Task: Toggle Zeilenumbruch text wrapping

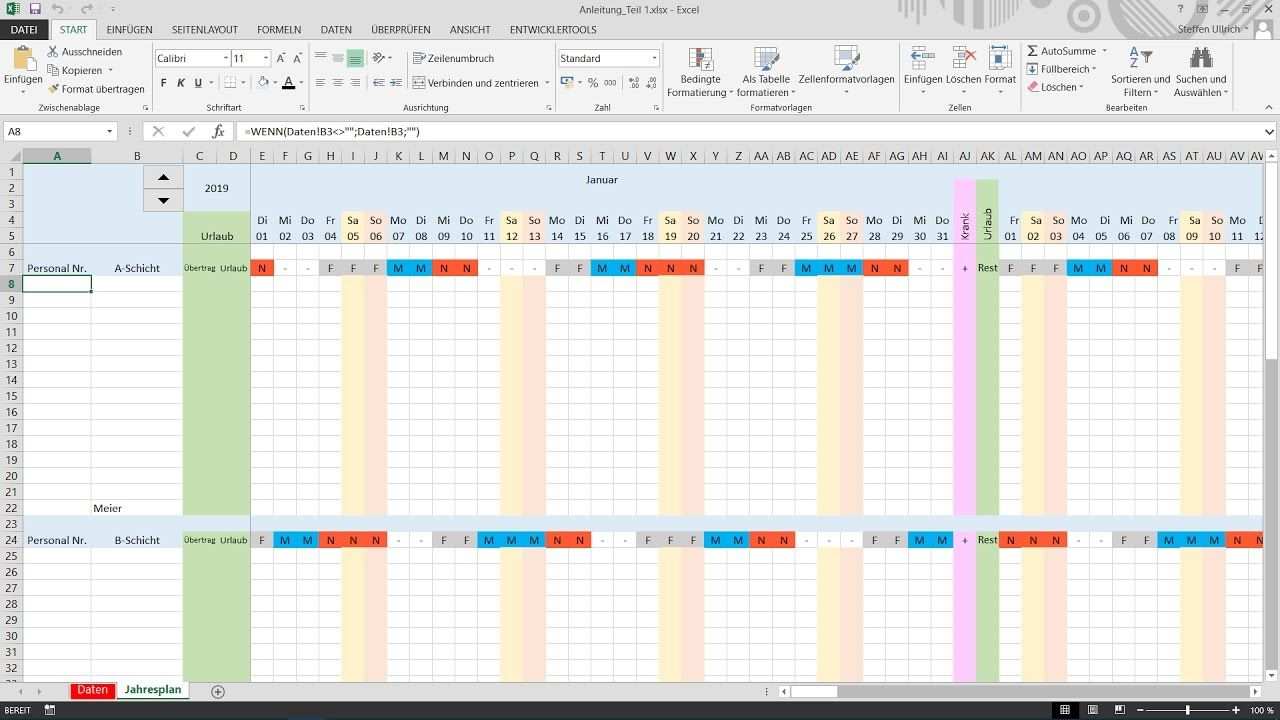Action: (453, 58)
